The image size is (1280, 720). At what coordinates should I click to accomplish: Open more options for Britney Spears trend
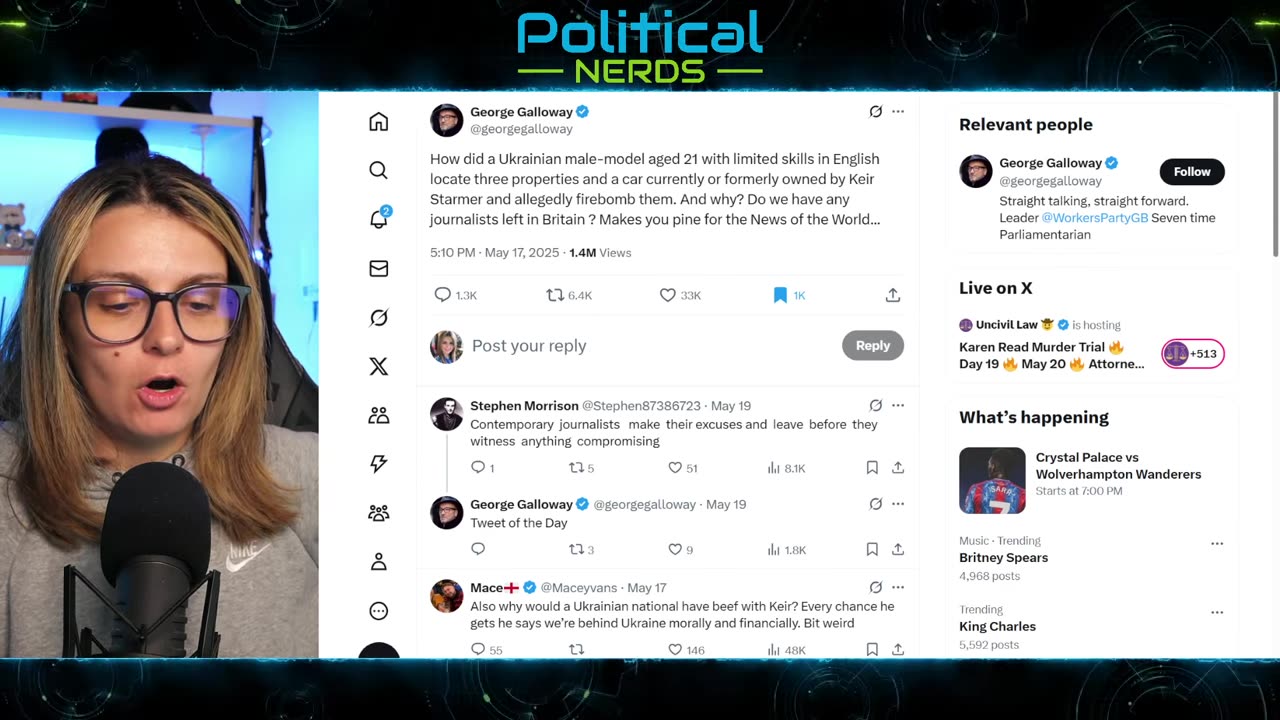pos(1217,544)
